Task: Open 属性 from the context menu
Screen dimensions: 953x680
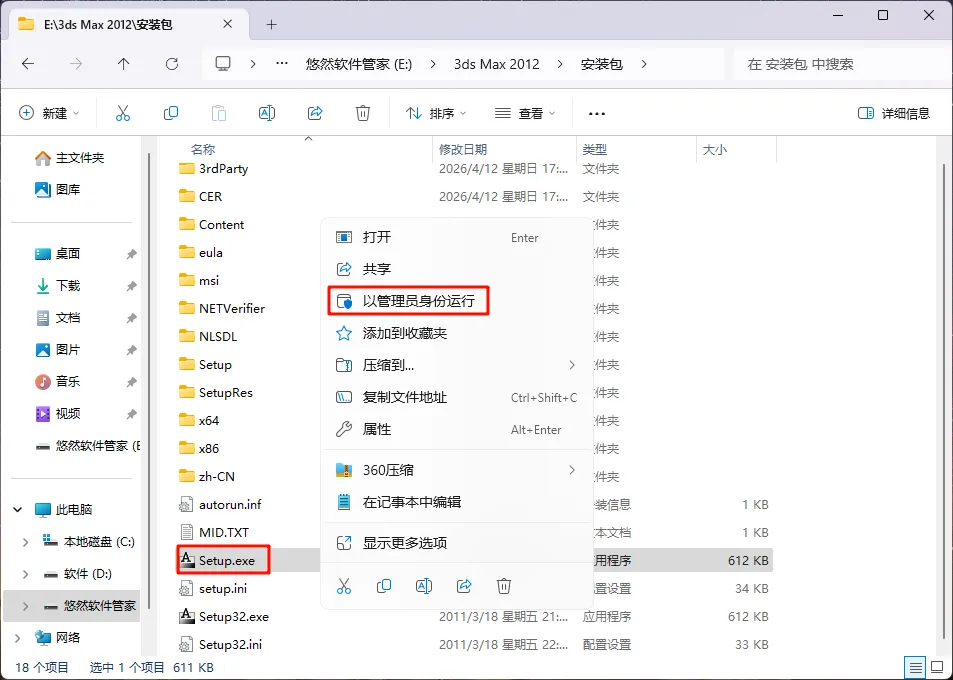Action: [456, 429]
